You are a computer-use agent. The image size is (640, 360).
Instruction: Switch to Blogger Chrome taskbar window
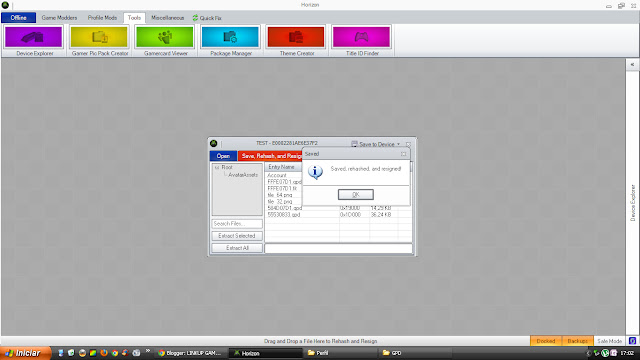coord(191,353)
